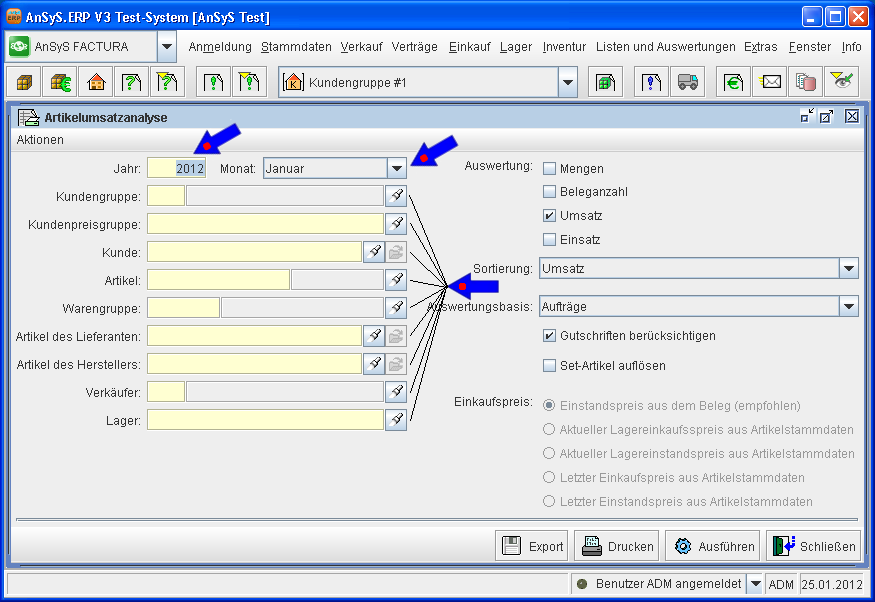Click the clear icon beside Lager field
This screenshot has width=875, height=602.
click(x=396, y=419)
